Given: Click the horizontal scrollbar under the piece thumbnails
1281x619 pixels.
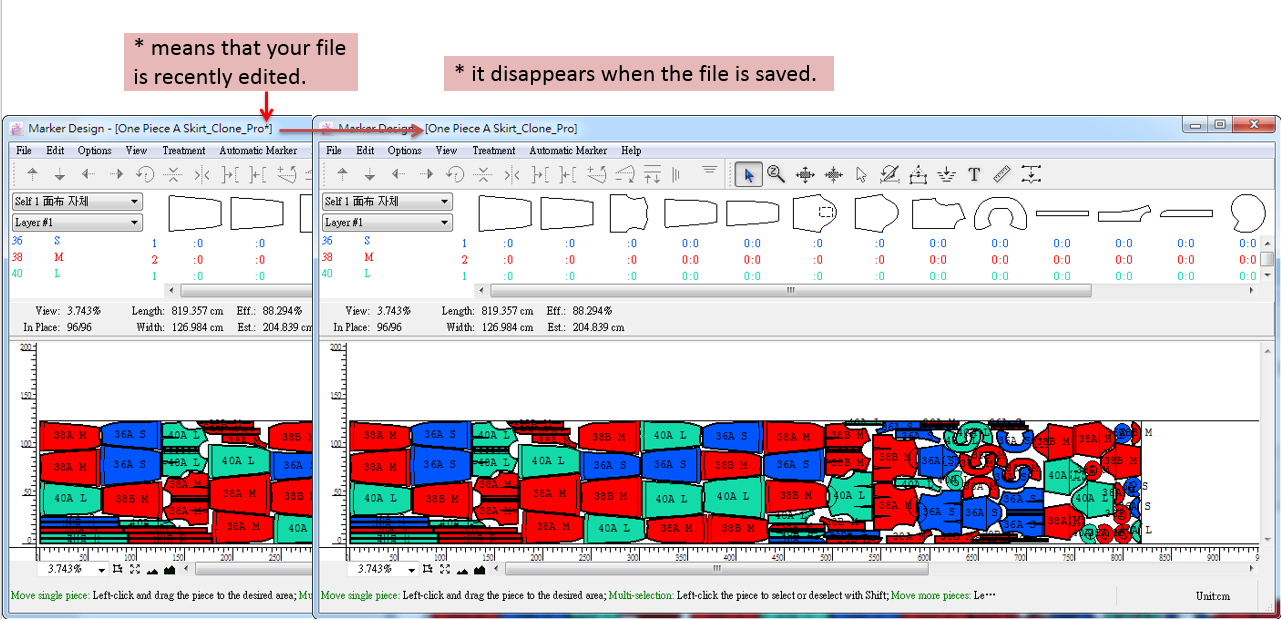Looking at the screenshot, I should (x=788, y=290).
